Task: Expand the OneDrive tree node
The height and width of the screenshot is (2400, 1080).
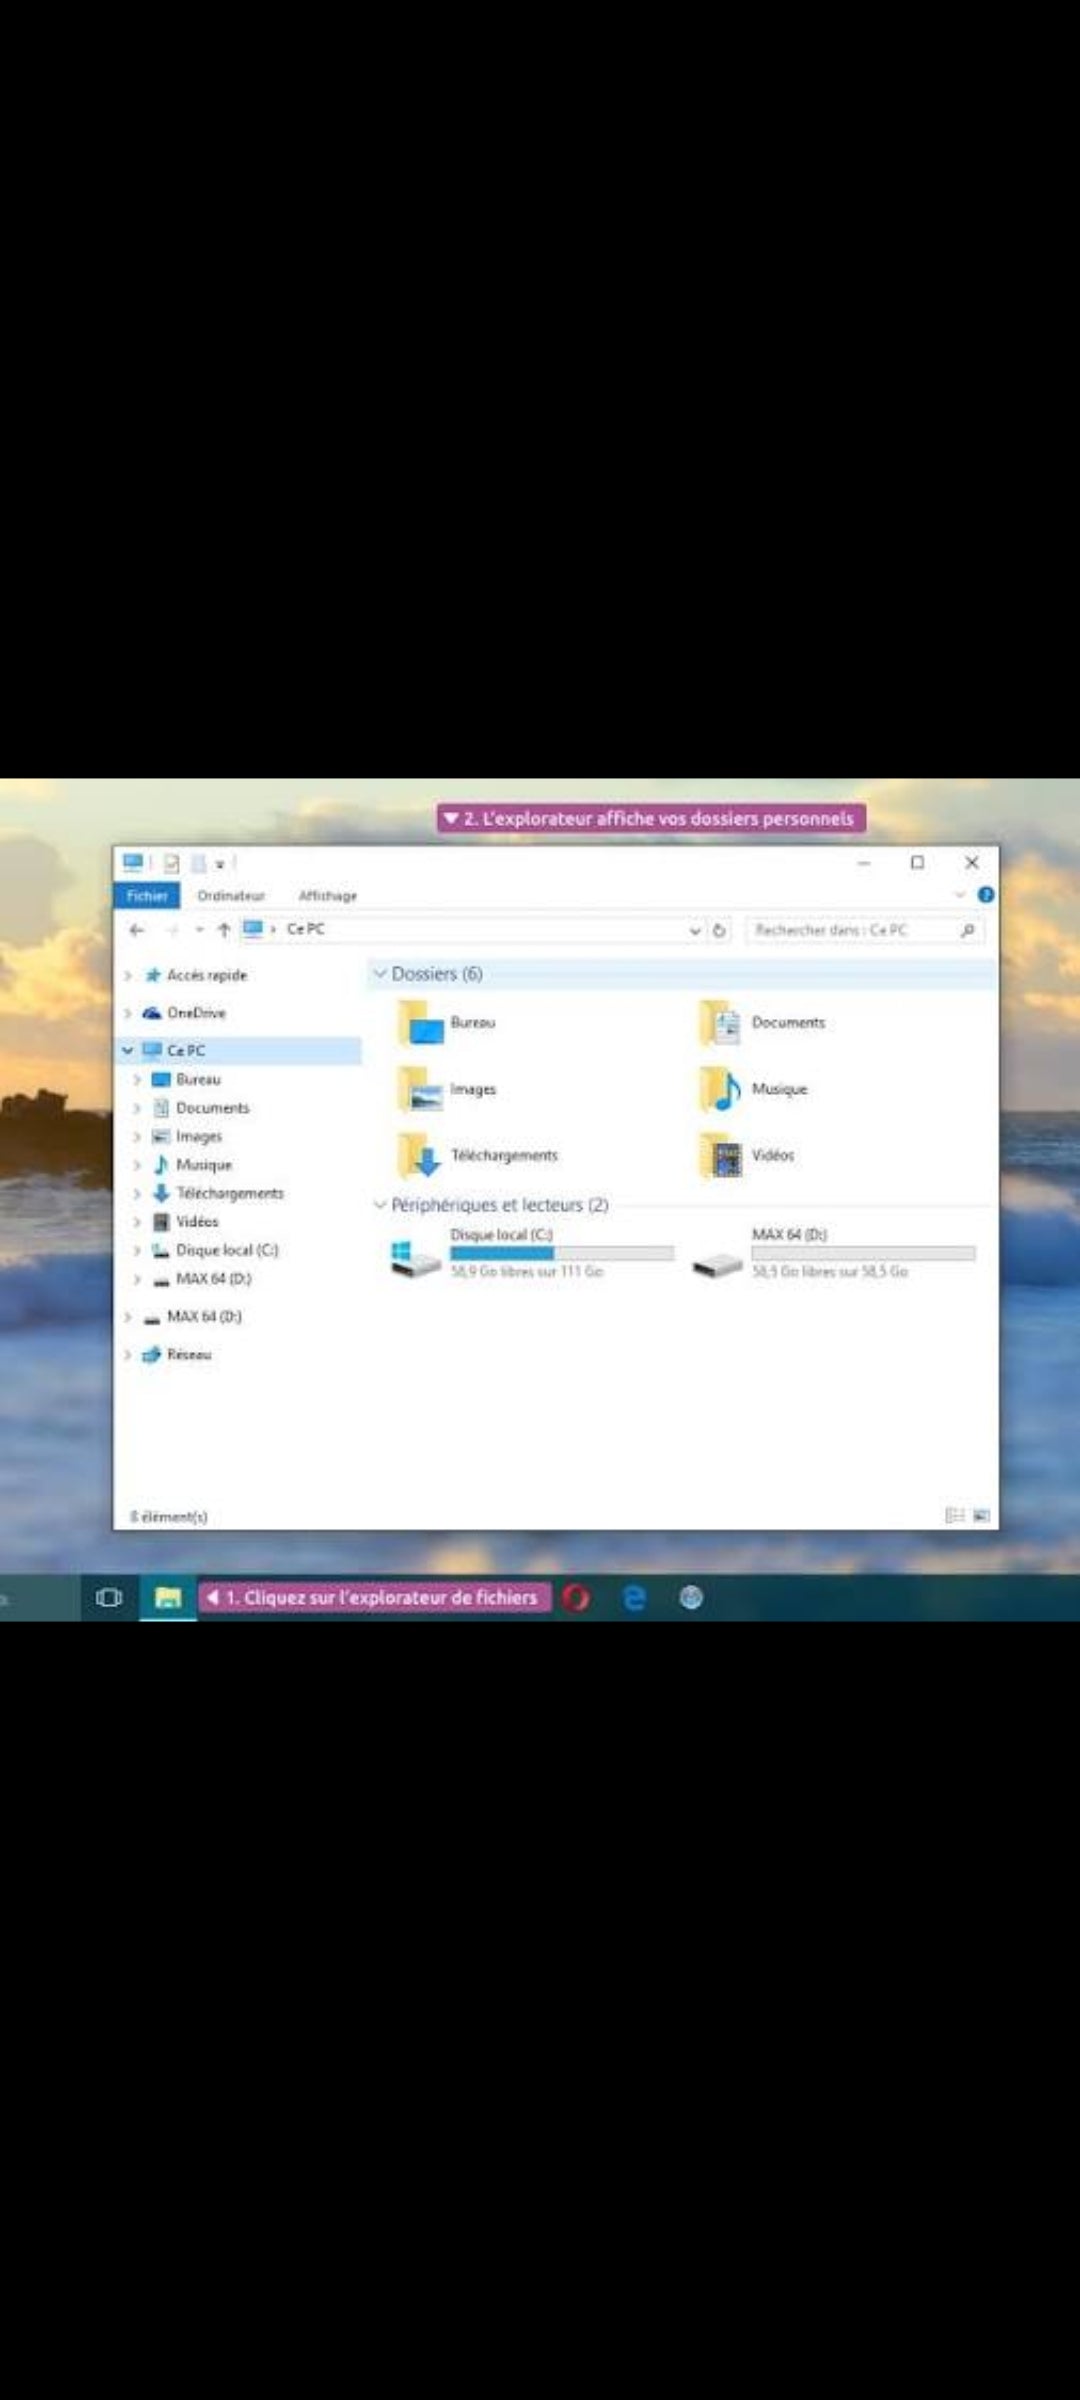Action: pos(127,1013)
